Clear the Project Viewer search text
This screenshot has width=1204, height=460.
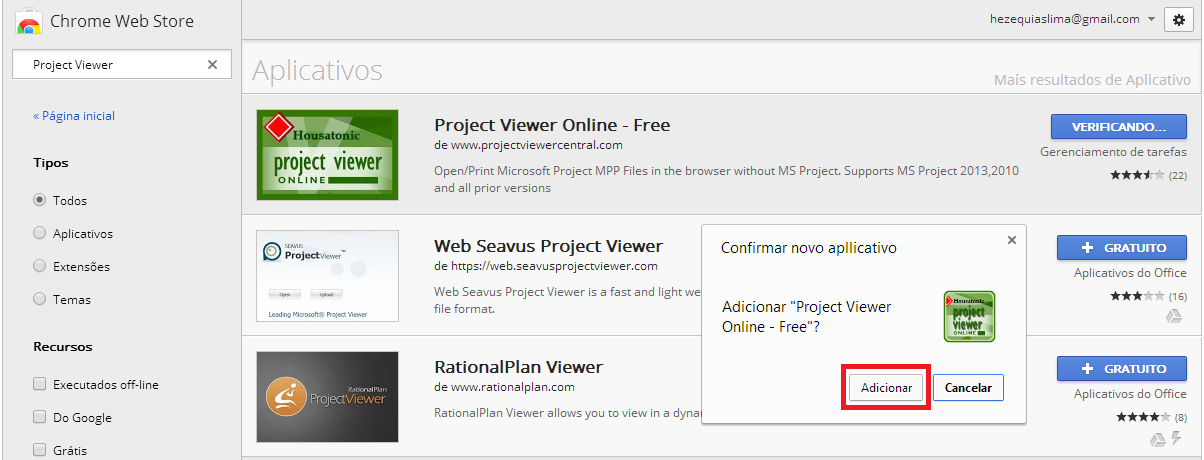click(x=212, y=64)
